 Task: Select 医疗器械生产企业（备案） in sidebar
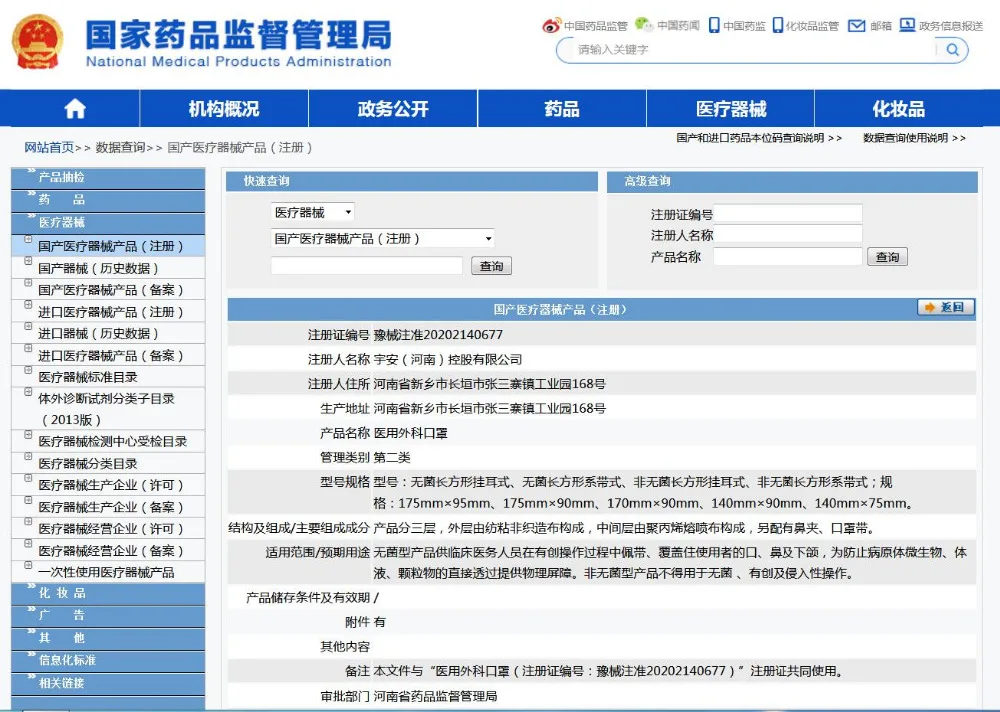point(110,507)
